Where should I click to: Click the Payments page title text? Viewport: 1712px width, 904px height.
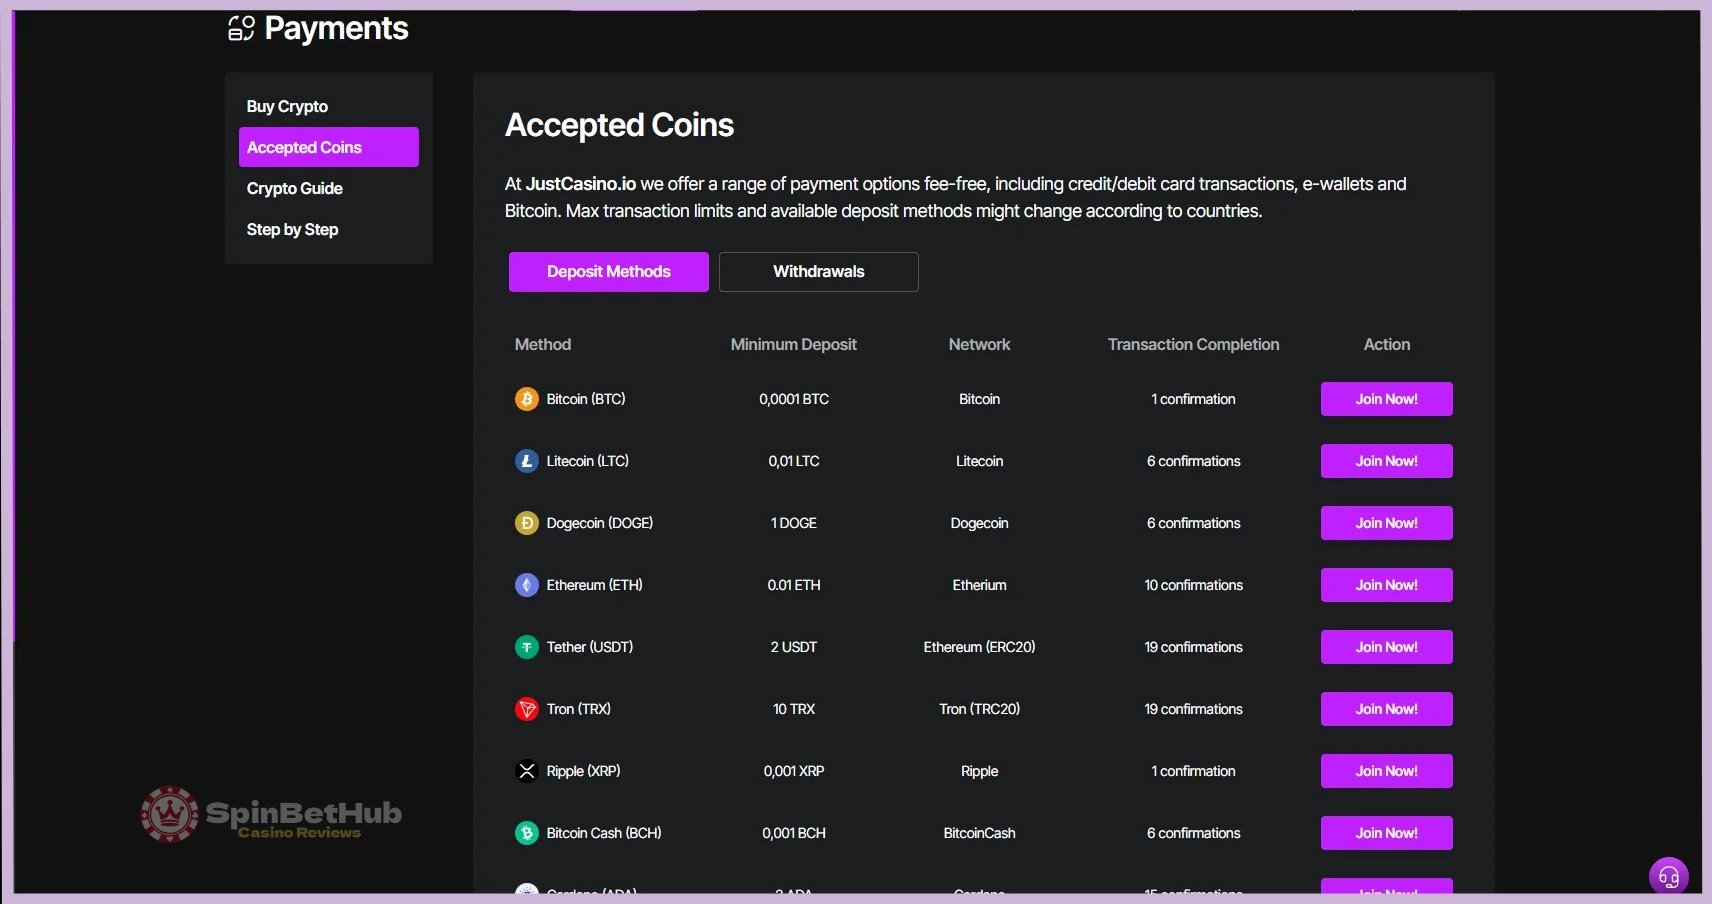337,28
